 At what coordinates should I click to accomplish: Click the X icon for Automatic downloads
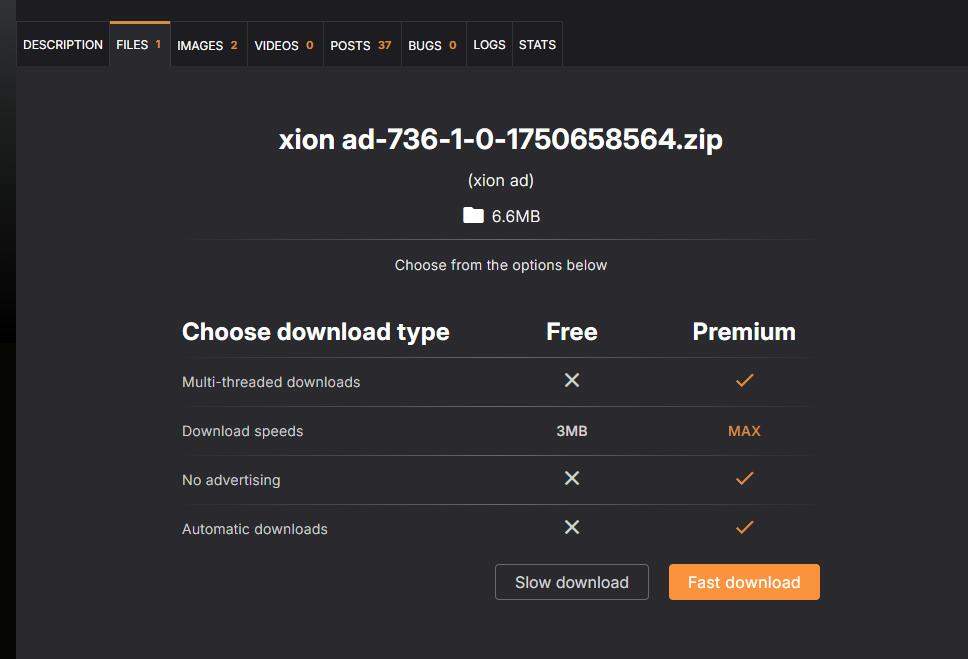(572, 527)
